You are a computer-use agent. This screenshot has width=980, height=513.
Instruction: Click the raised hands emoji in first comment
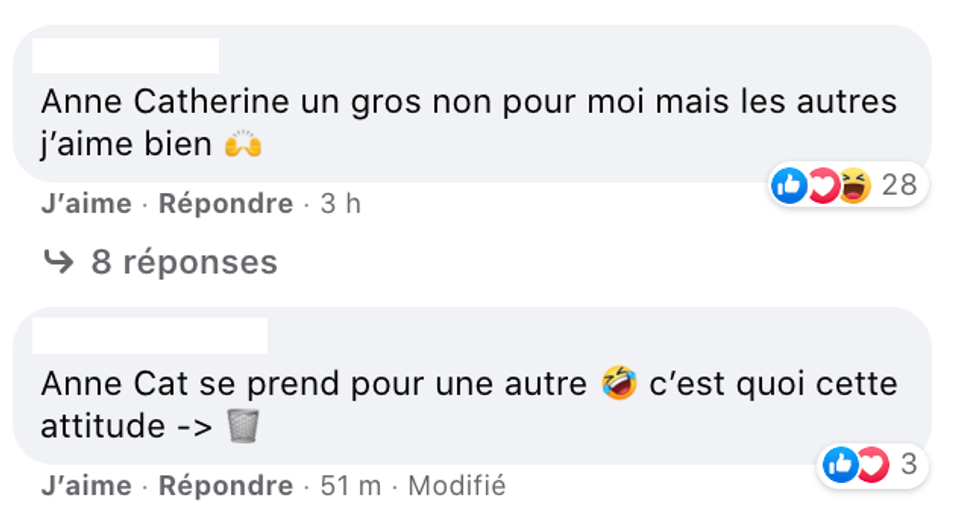243,145
